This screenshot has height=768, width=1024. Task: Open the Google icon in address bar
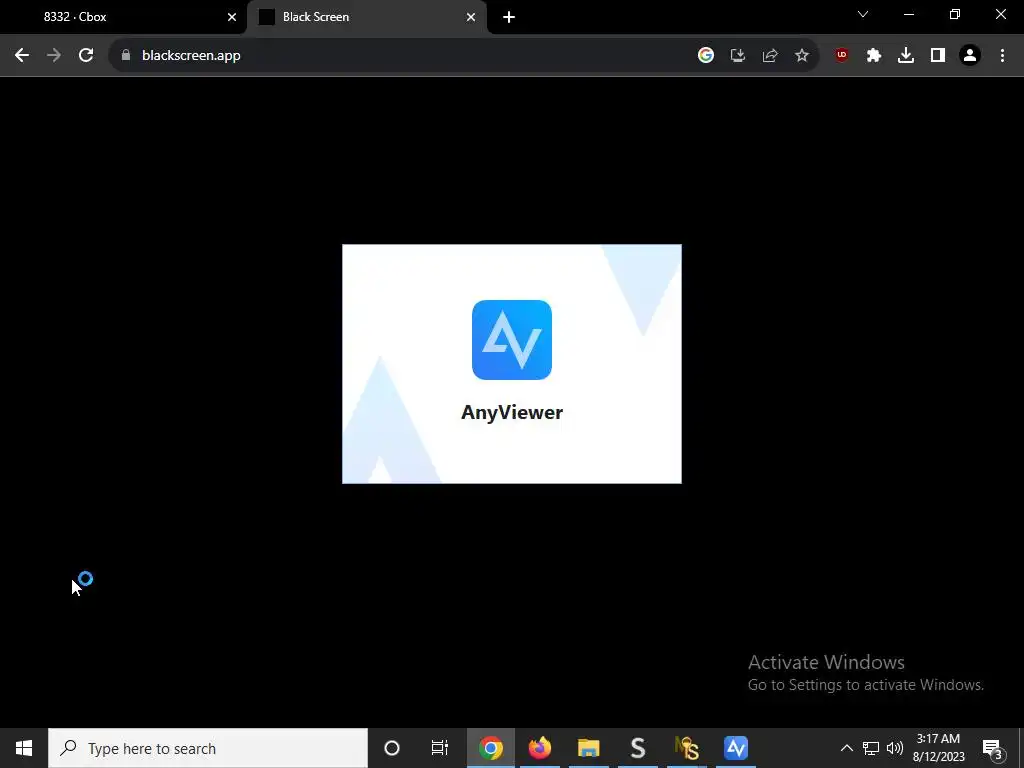[706, 56]
